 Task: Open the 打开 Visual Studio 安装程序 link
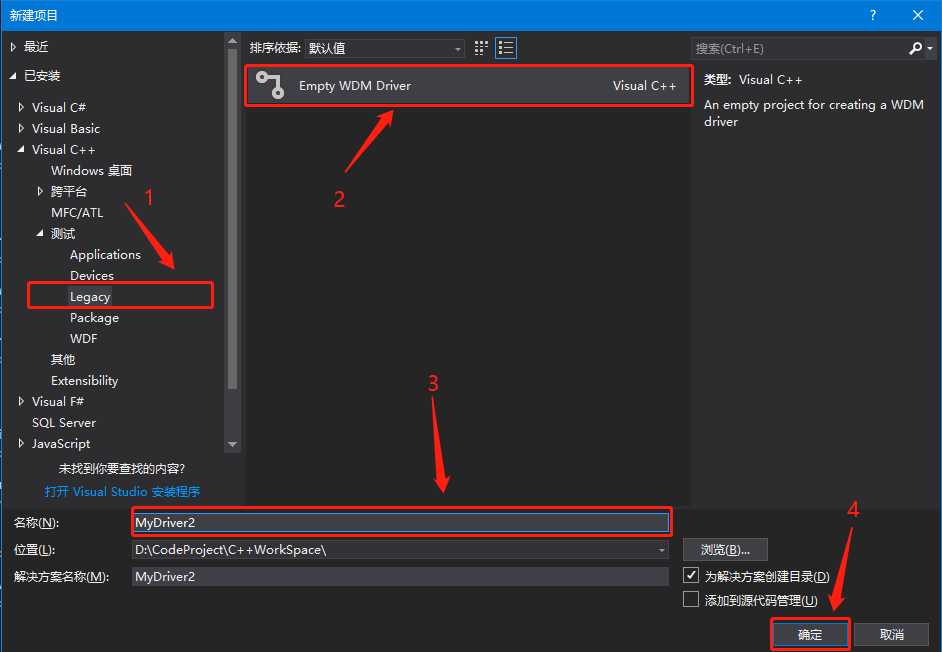click(x=122, y=492)
